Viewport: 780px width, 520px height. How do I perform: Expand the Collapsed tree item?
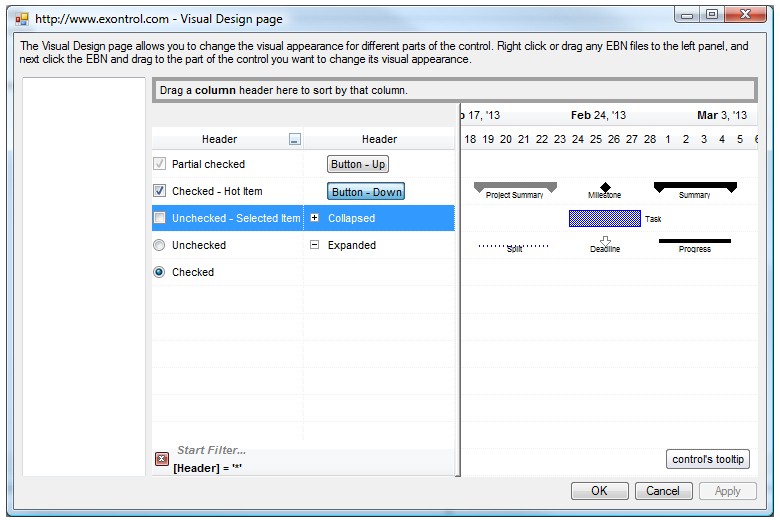[315, 218]
